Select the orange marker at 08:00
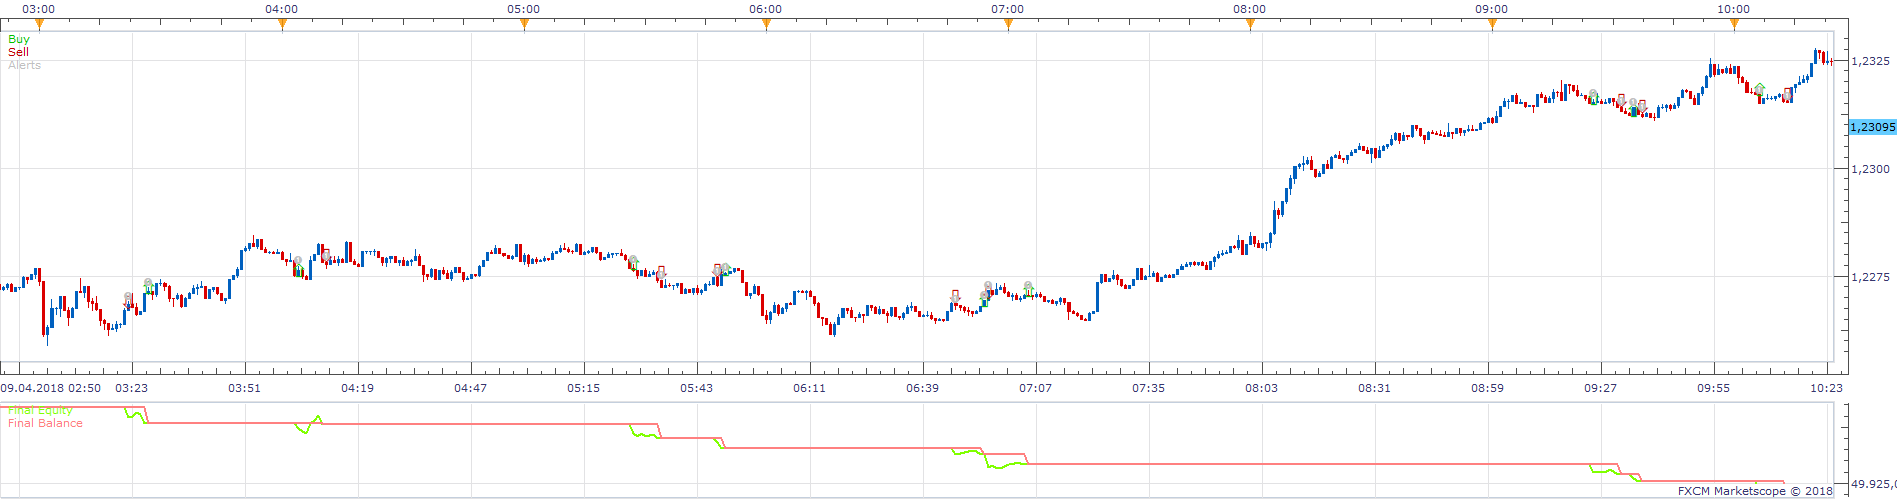 [1250, 25]
